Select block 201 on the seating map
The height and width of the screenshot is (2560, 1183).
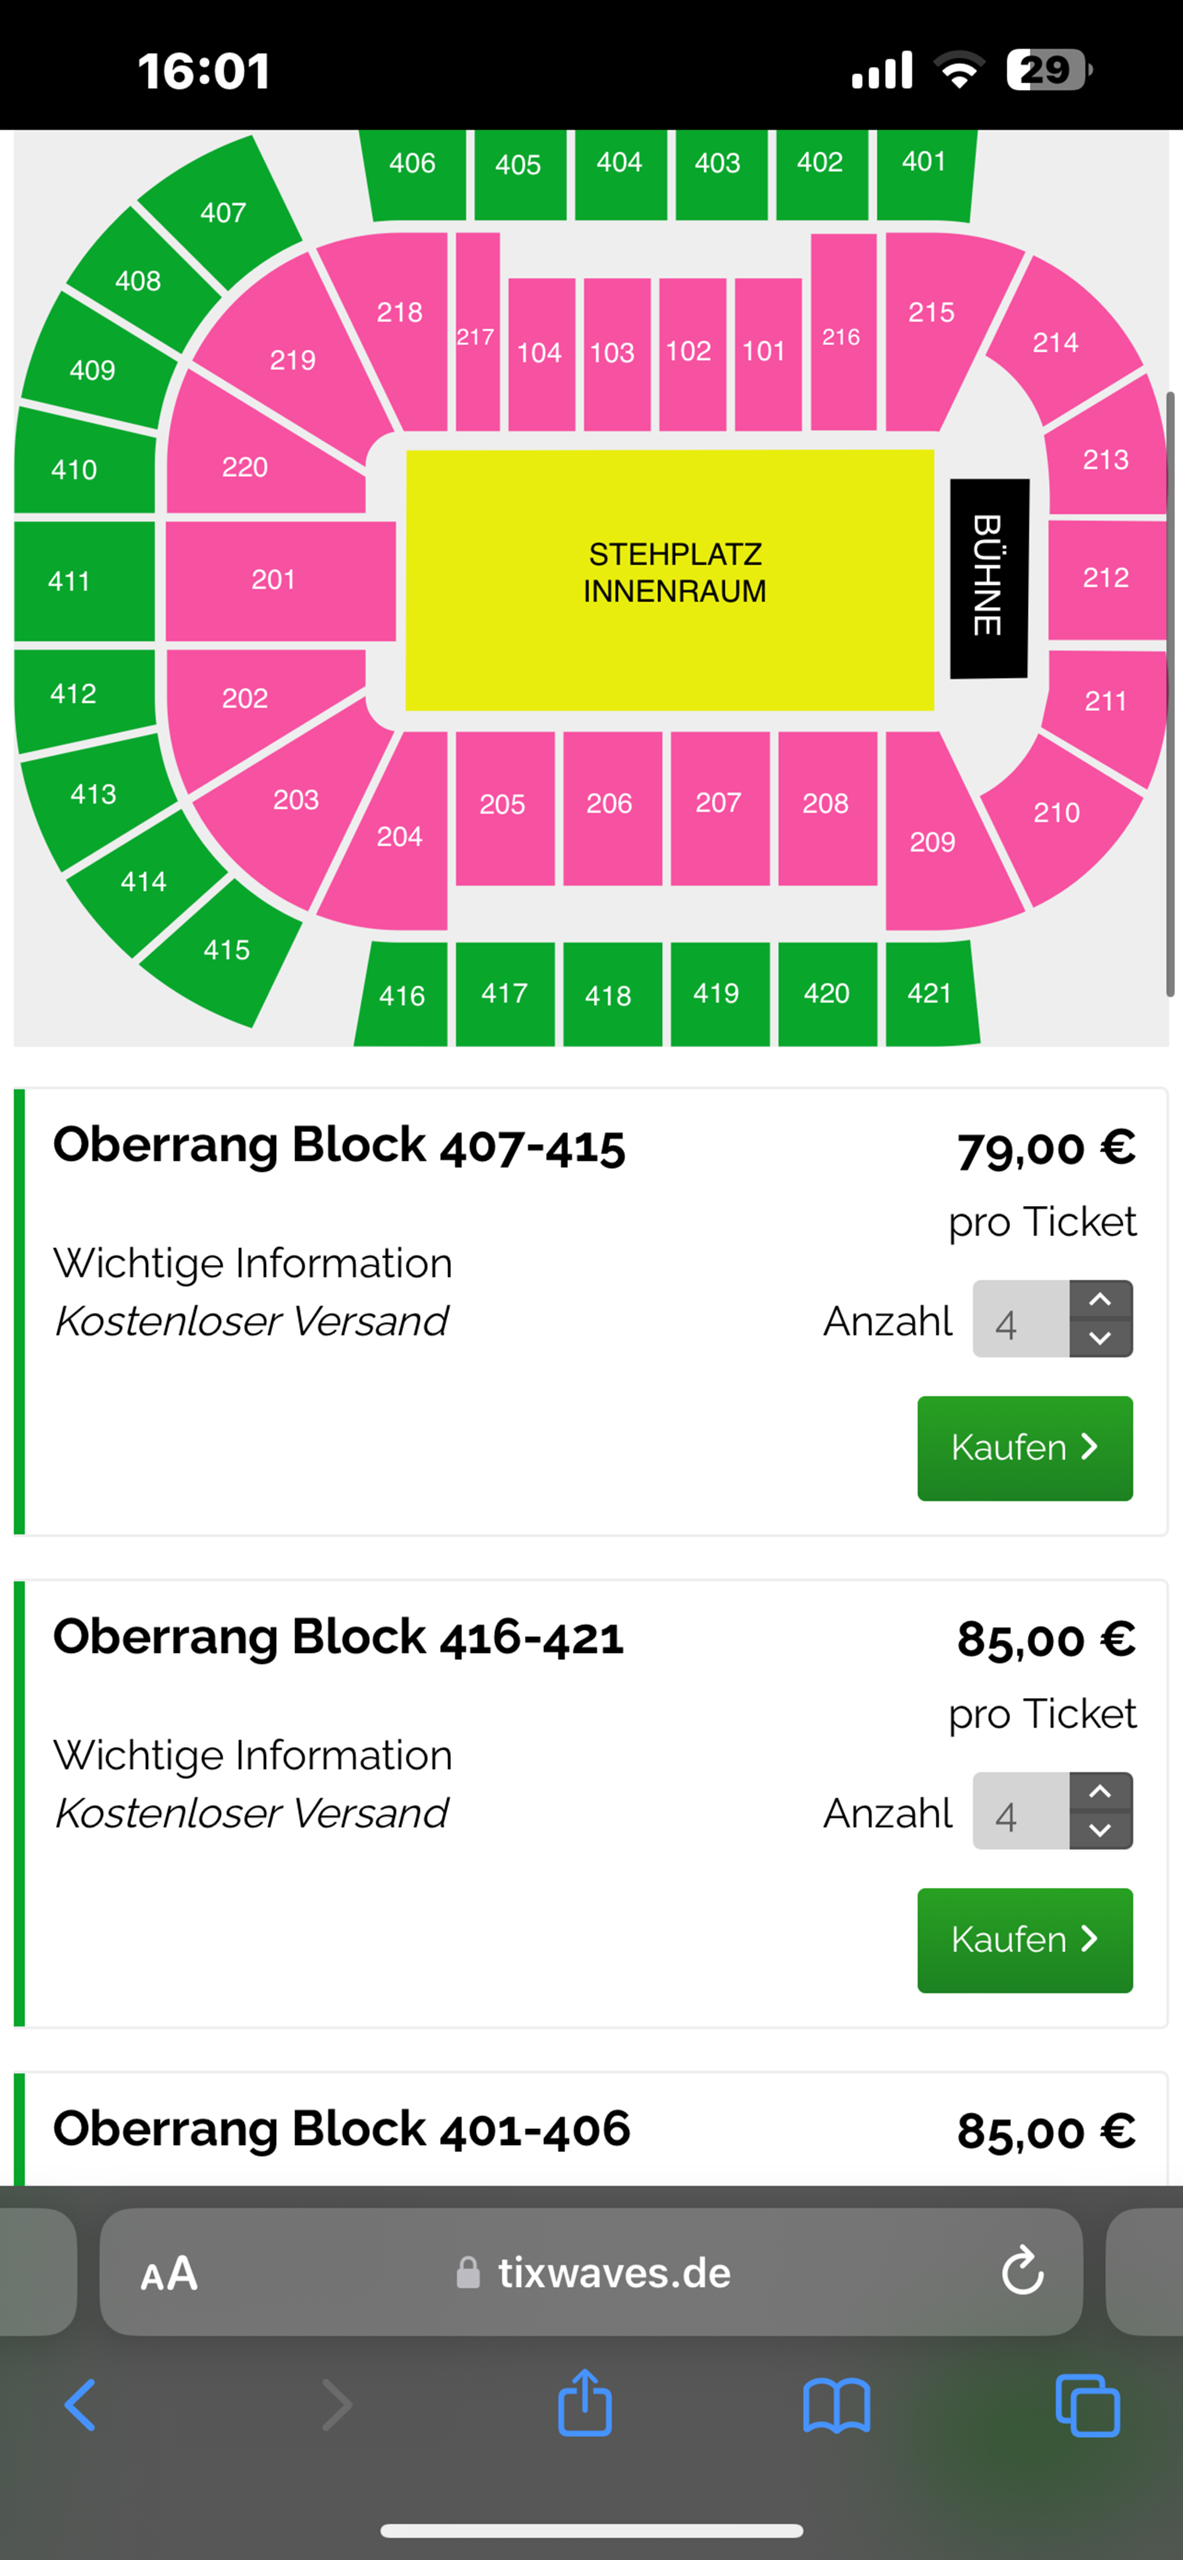pos(273,580)
